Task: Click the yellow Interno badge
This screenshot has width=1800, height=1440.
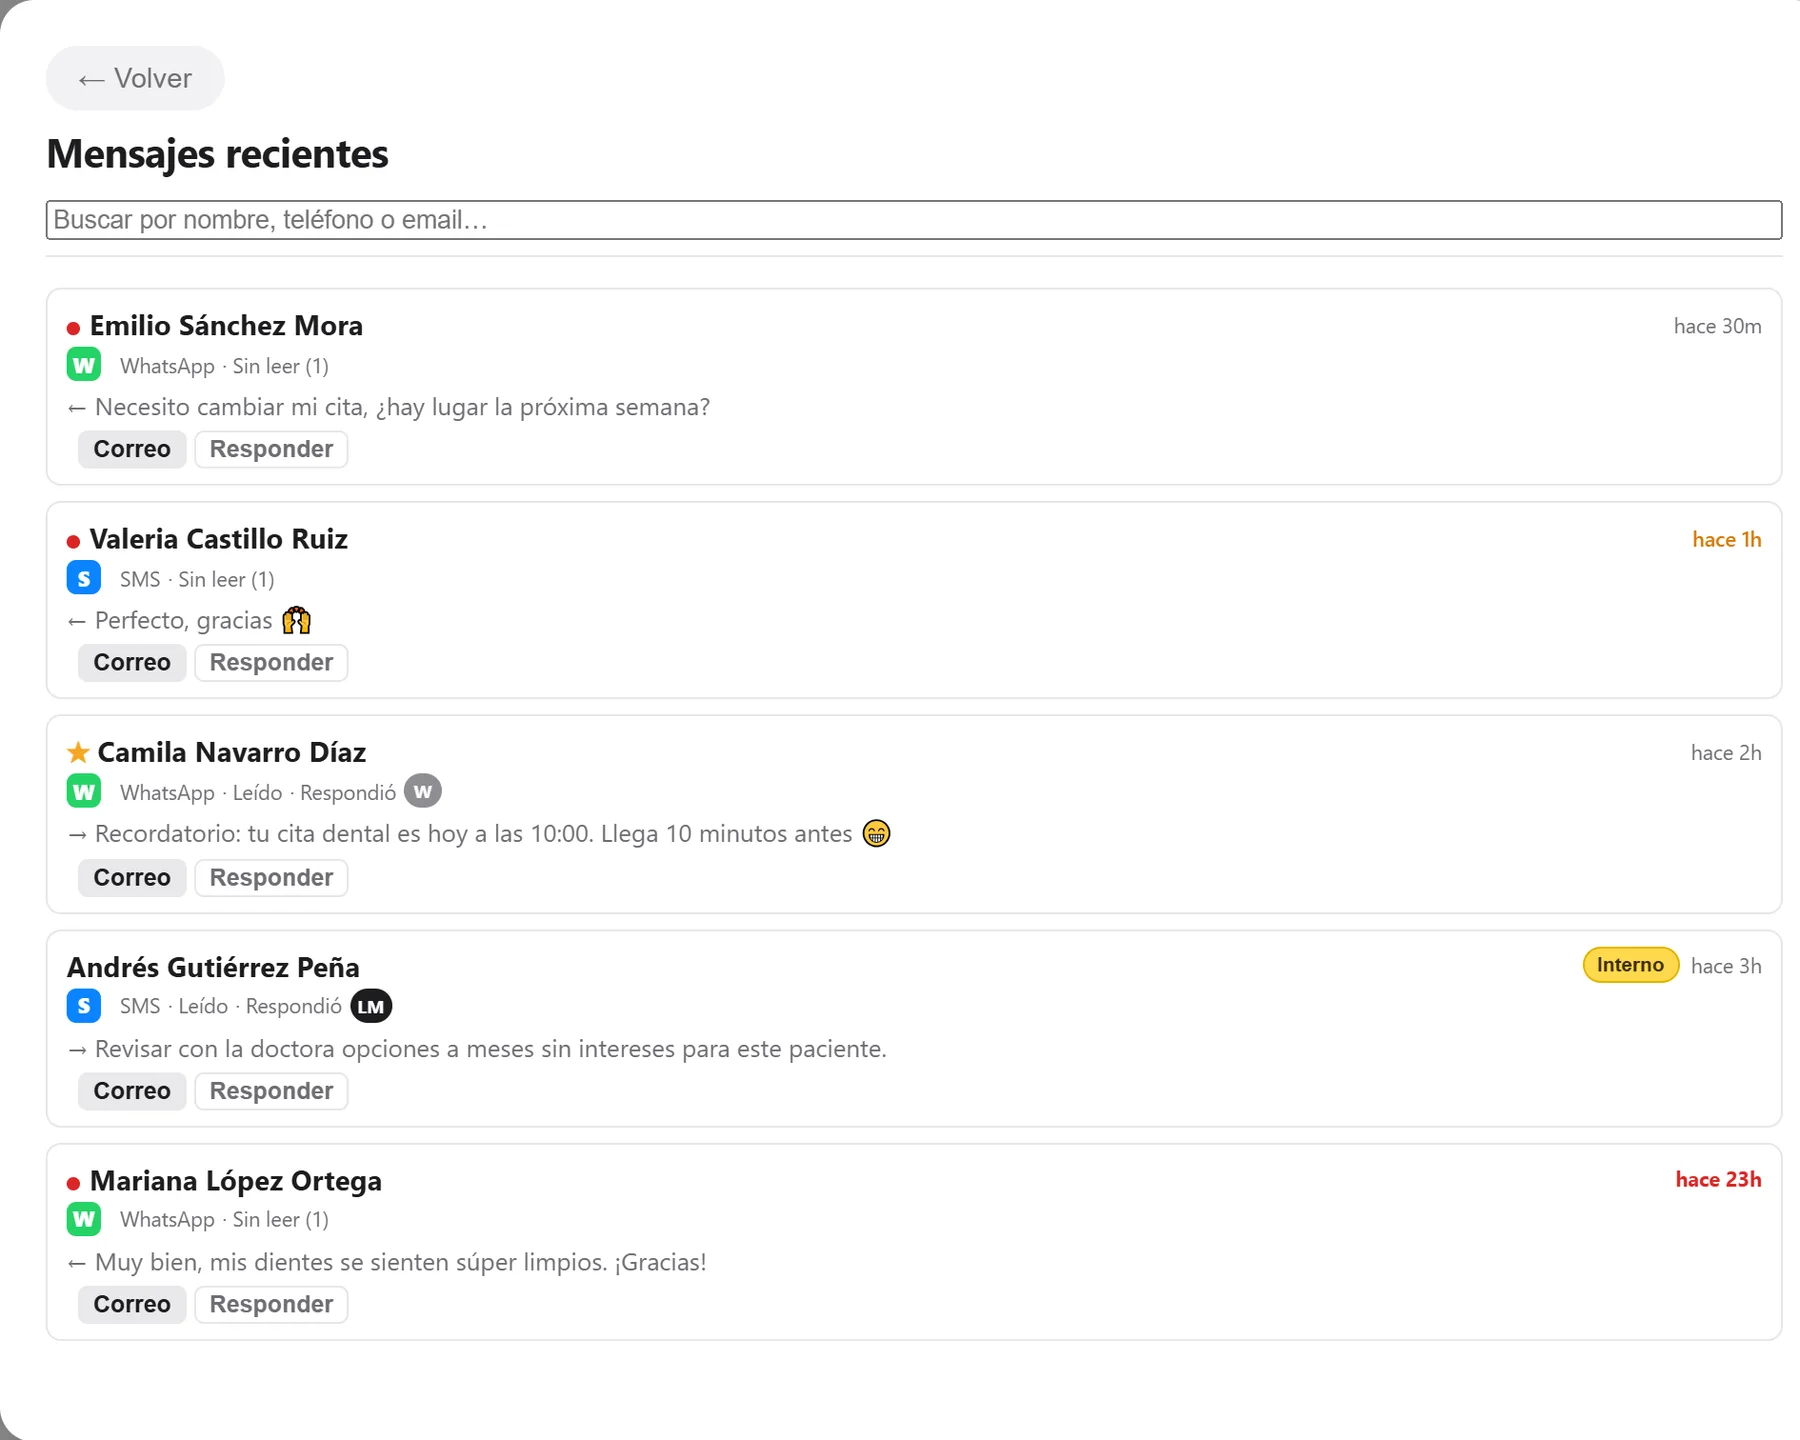Action: point(1630,965)
